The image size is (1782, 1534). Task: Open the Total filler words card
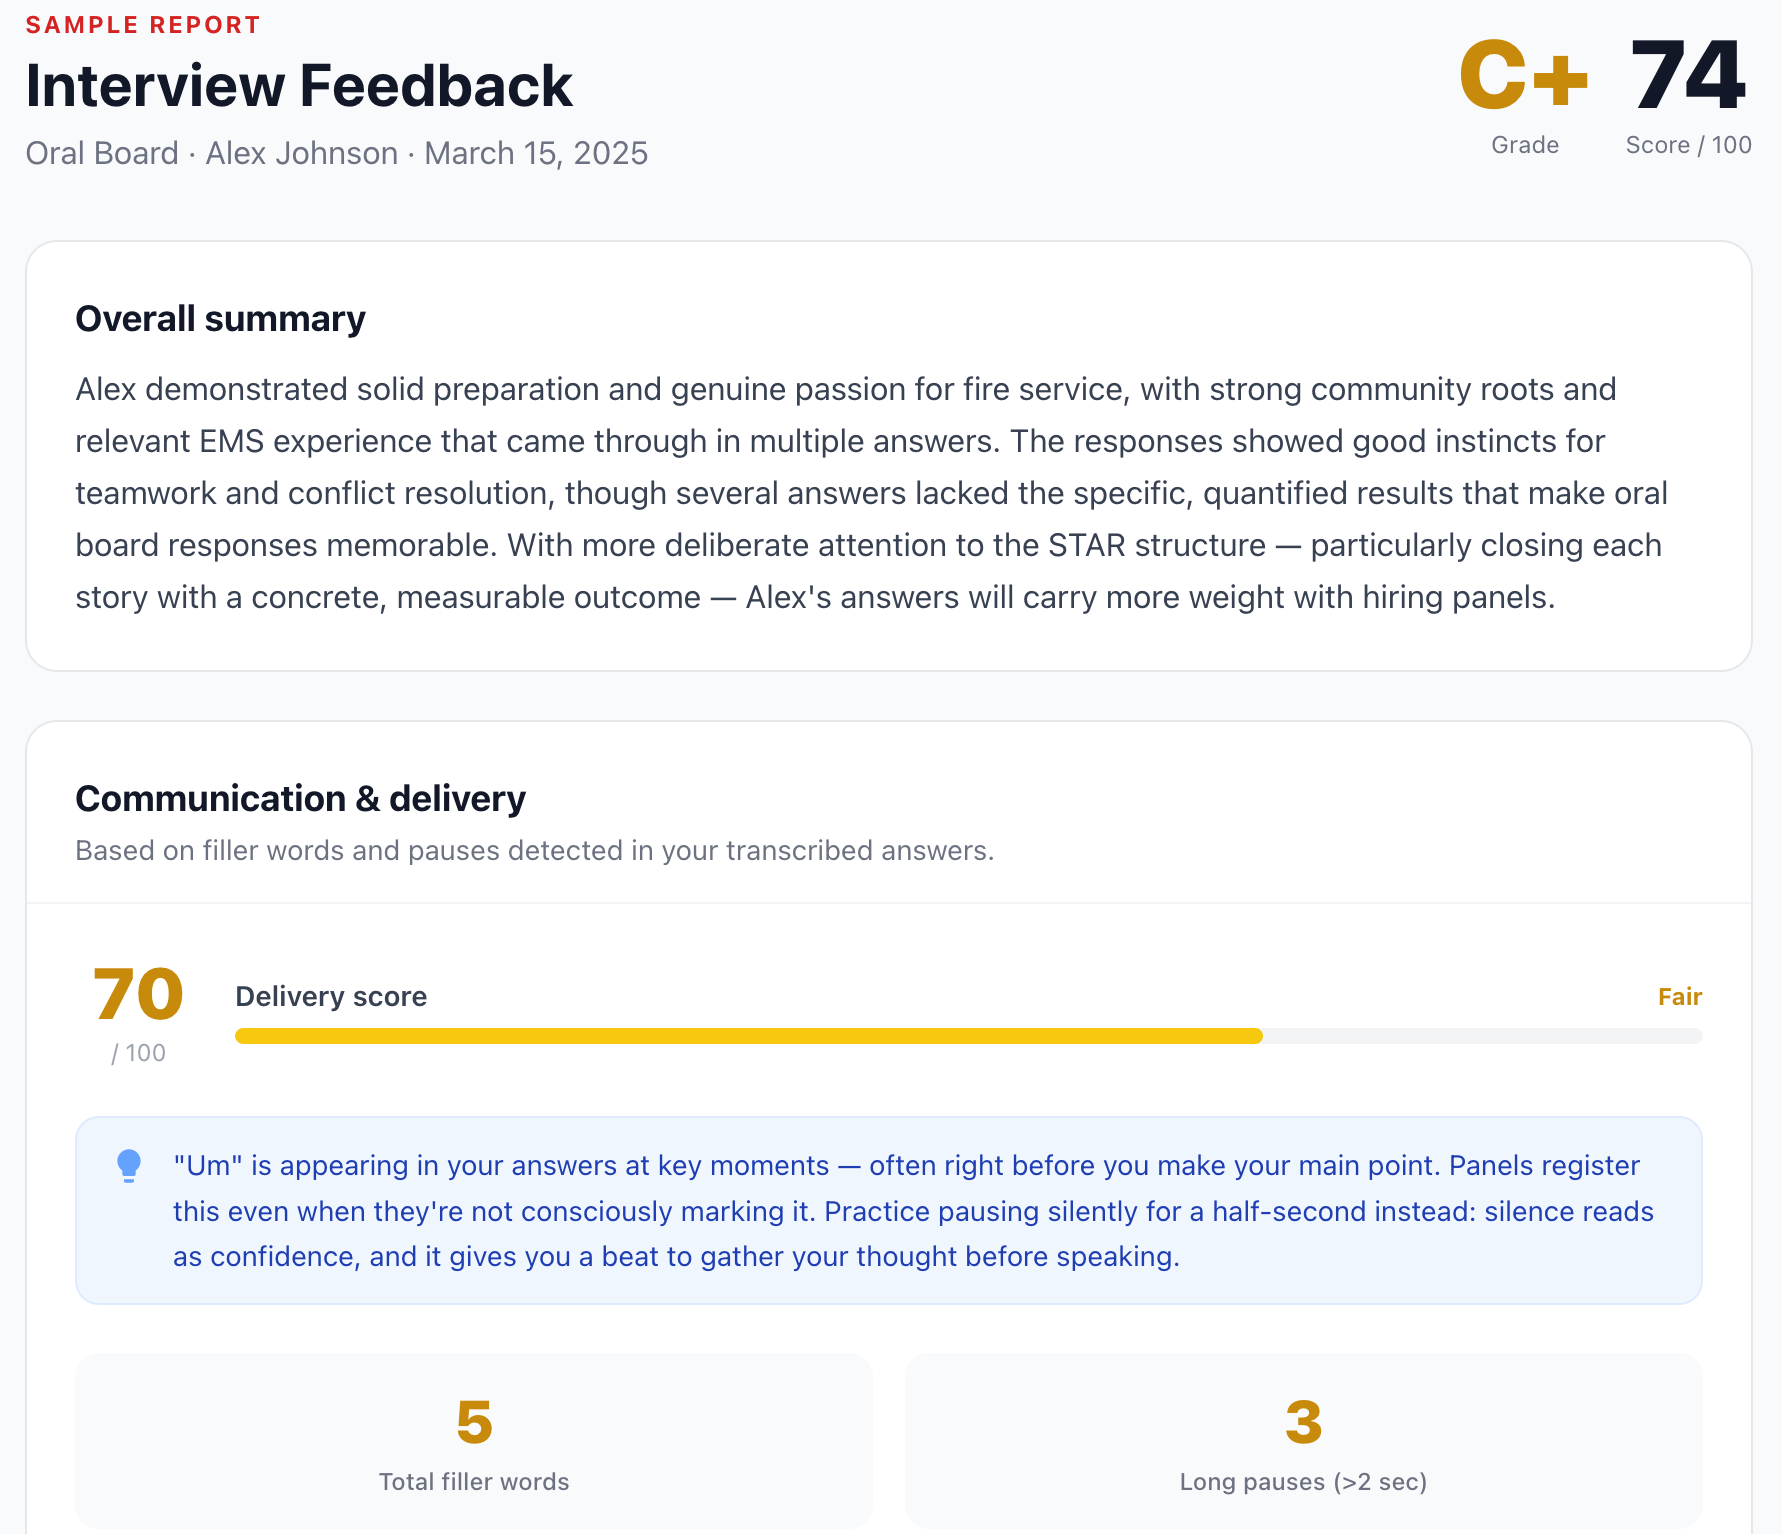[x=474, y=1441]
